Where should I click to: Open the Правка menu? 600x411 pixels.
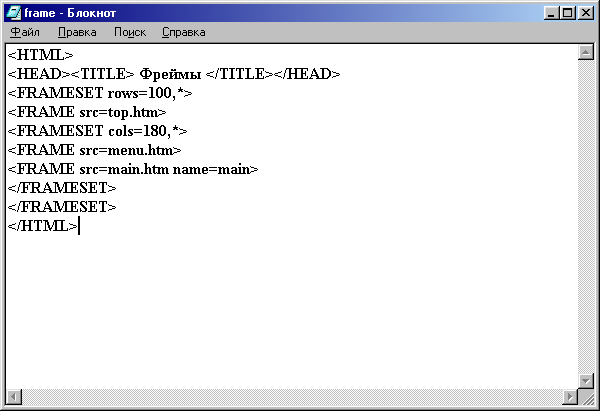click(x=77, y=32)
